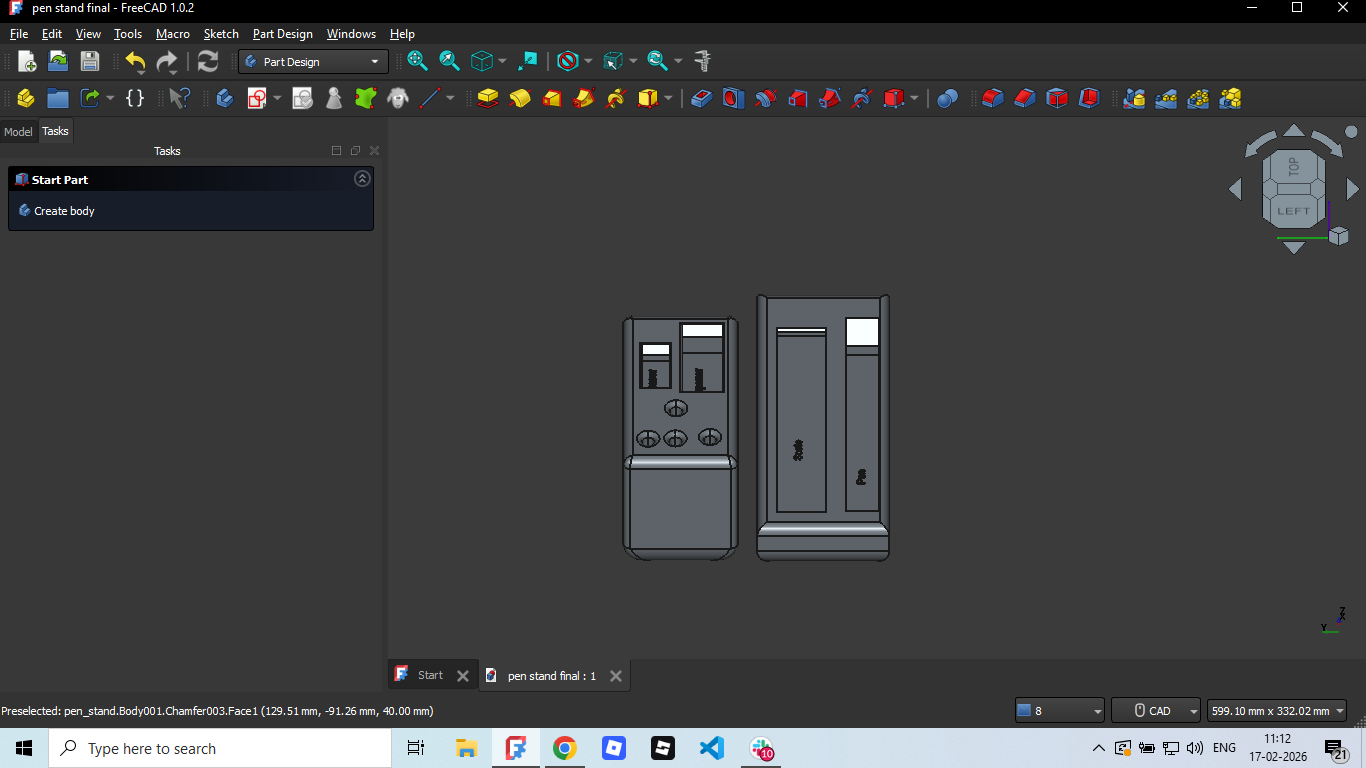The width and height of the screenshot is (1366, 768).
Task: Close the pen stand final tab
Action: (x=616, y=676)
